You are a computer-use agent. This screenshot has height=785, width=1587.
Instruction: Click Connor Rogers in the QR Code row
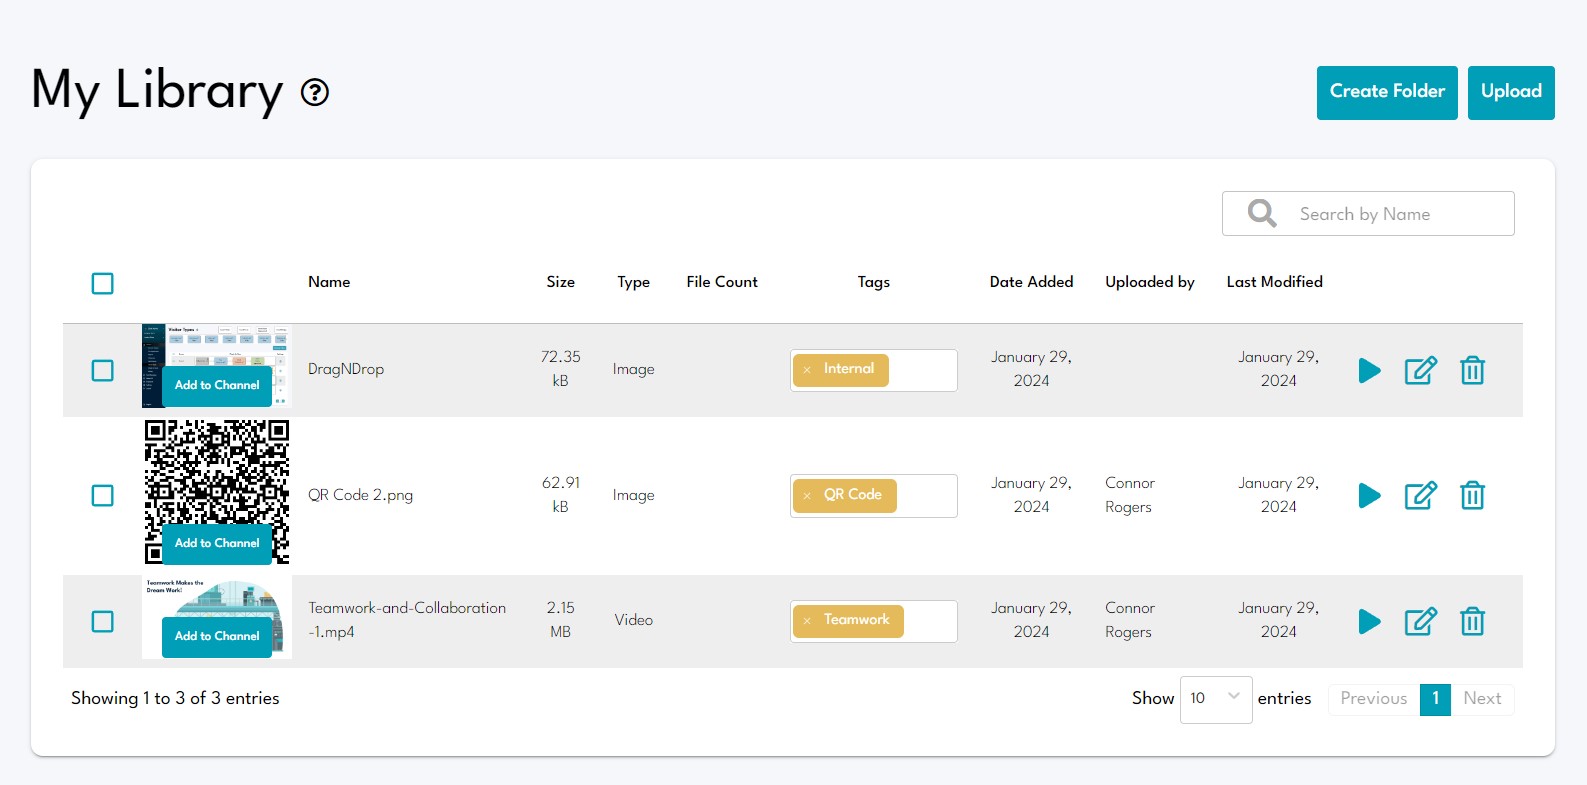click(1129, 495)
